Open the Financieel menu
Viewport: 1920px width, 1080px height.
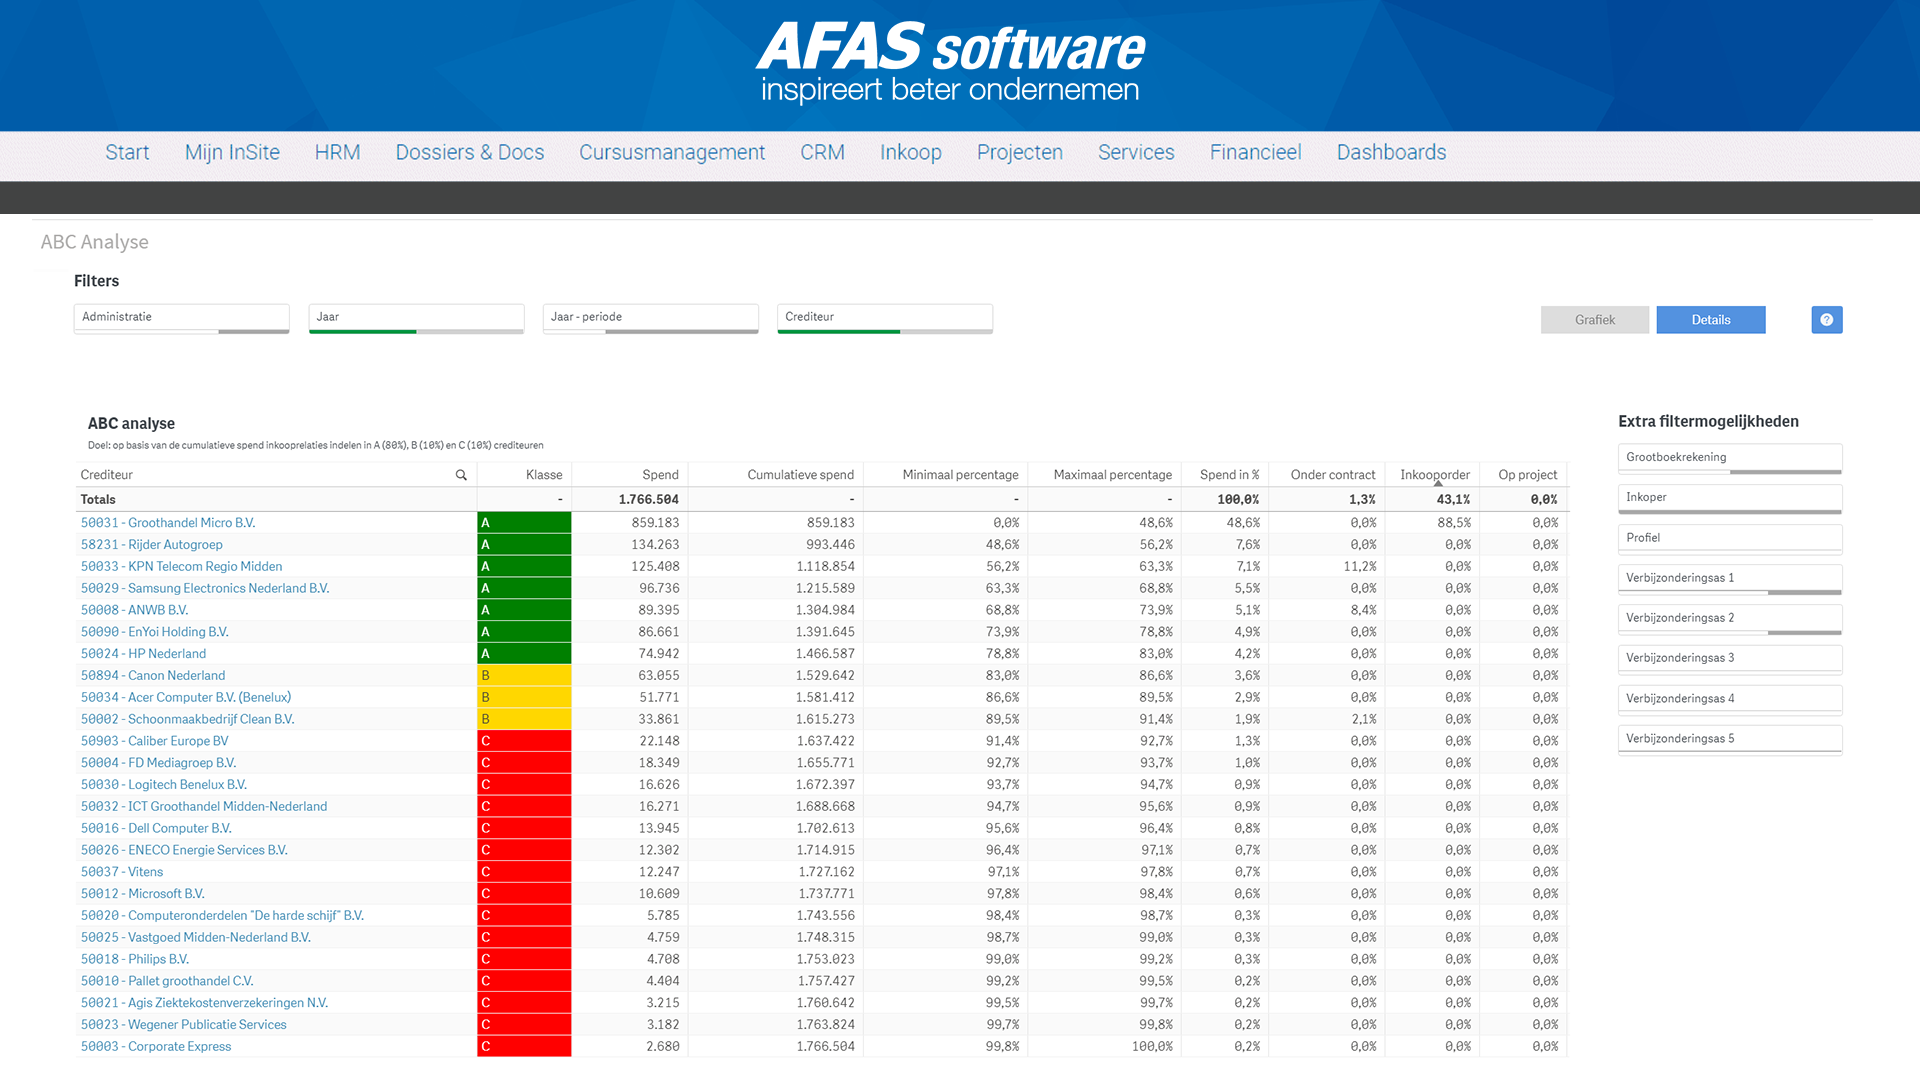pos(1256,152)
